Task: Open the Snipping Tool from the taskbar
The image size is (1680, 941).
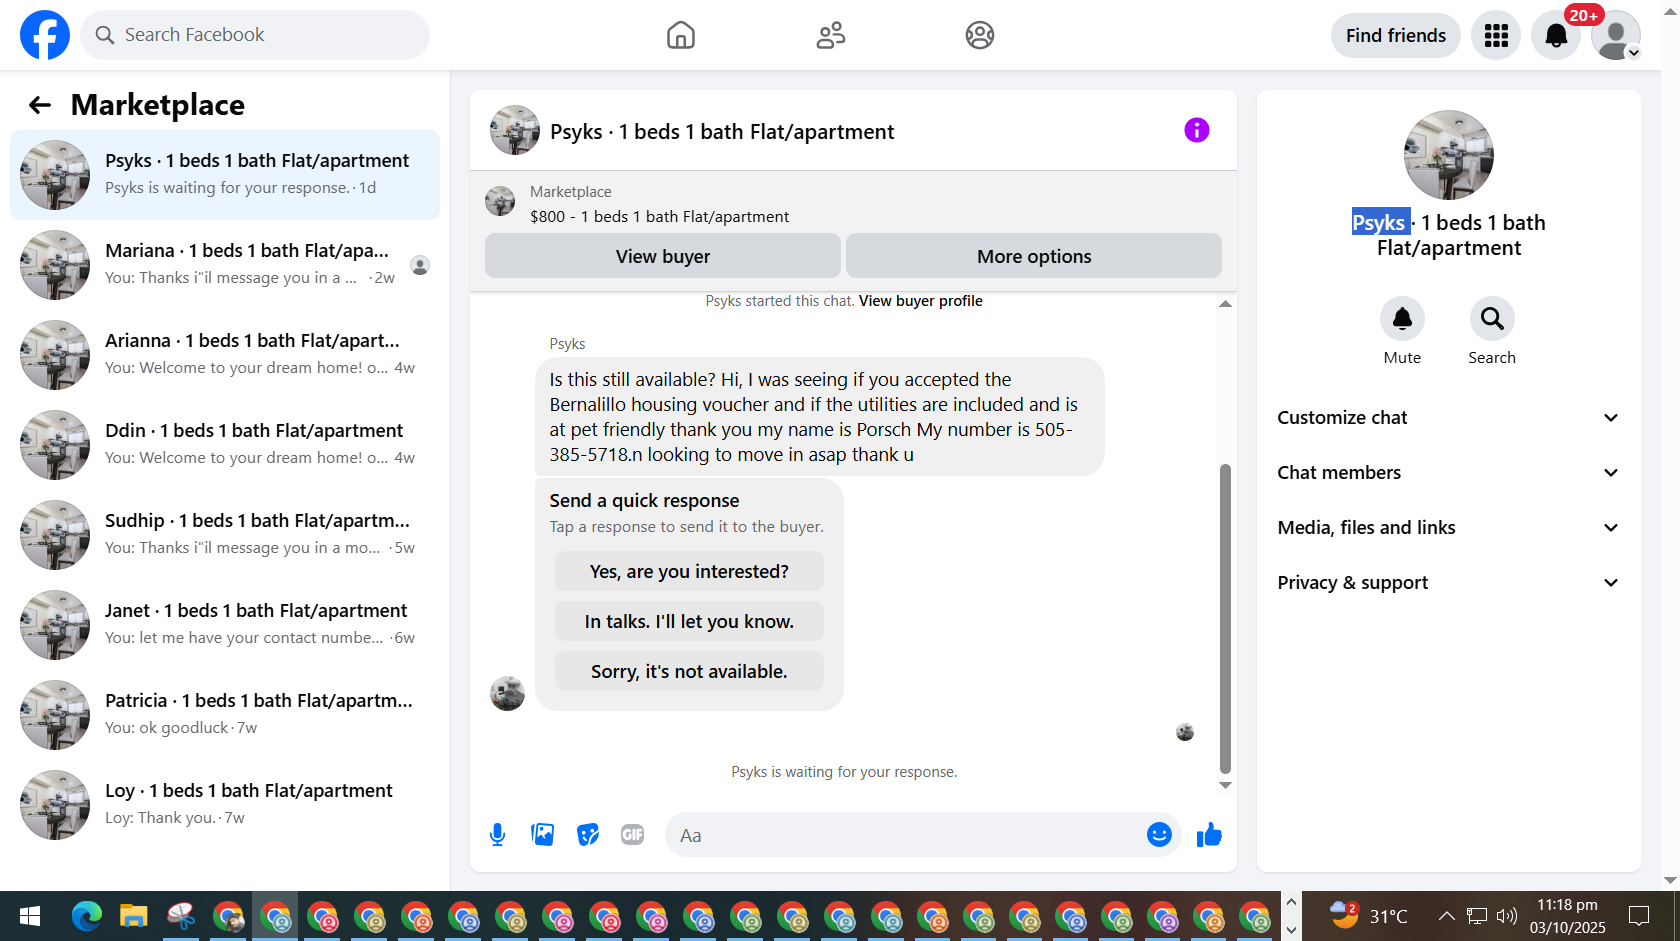Action: click(181, 916)
